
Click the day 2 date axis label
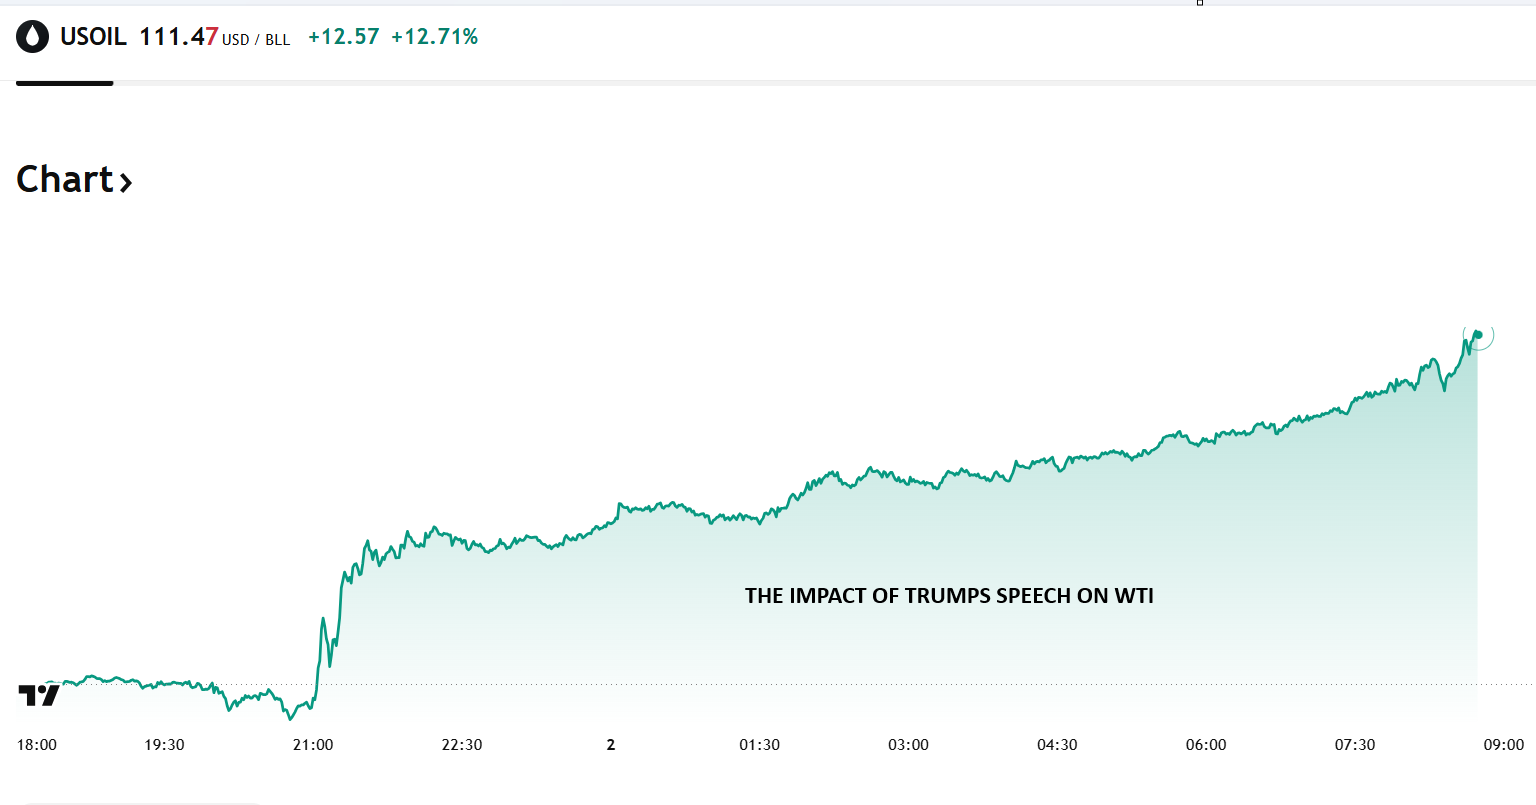point(611,745)
